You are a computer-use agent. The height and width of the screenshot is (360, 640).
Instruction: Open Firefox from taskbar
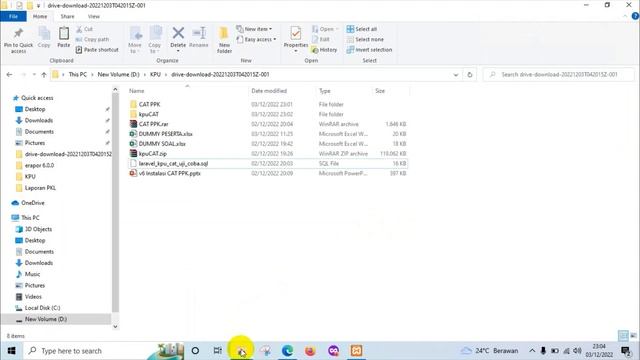(x=310, y=351)
